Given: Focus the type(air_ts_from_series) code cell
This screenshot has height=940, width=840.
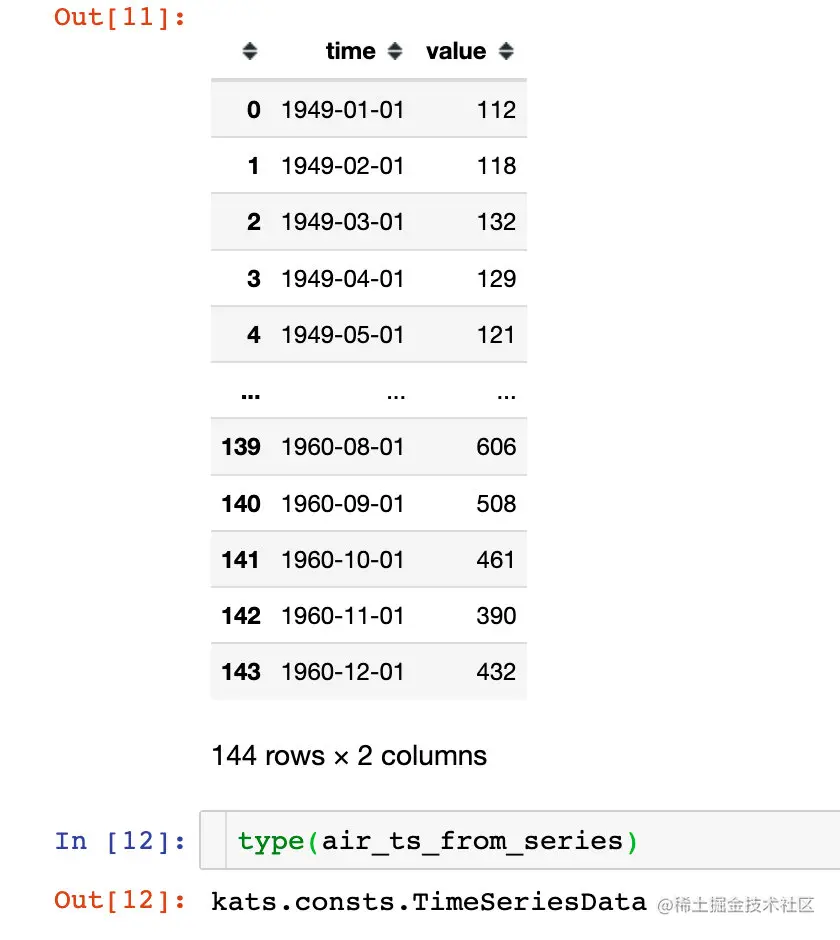Looking at the screenshot, I should [520, 840].
